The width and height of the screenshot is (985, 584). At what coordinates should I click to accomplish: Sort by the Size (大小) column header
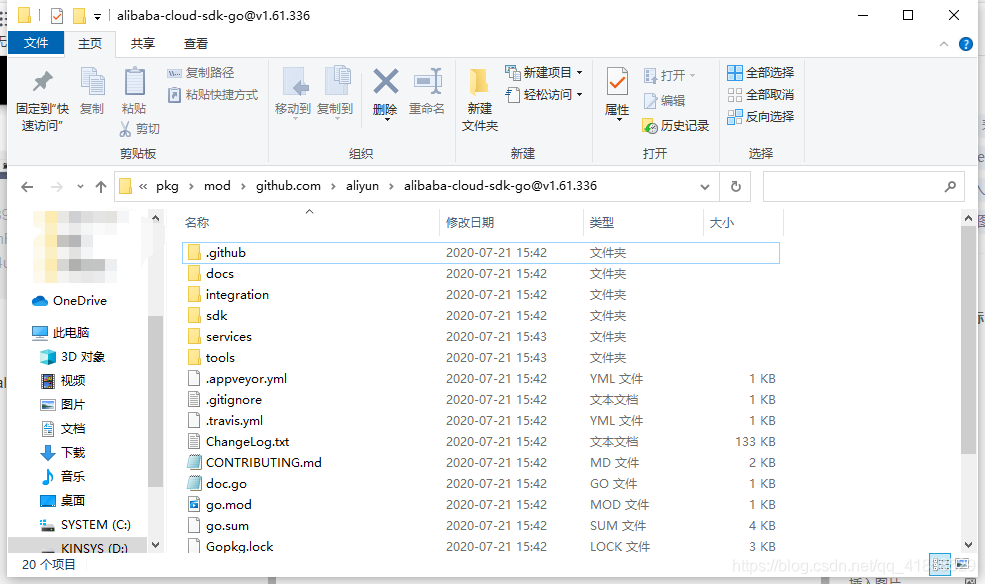(722, 222)
